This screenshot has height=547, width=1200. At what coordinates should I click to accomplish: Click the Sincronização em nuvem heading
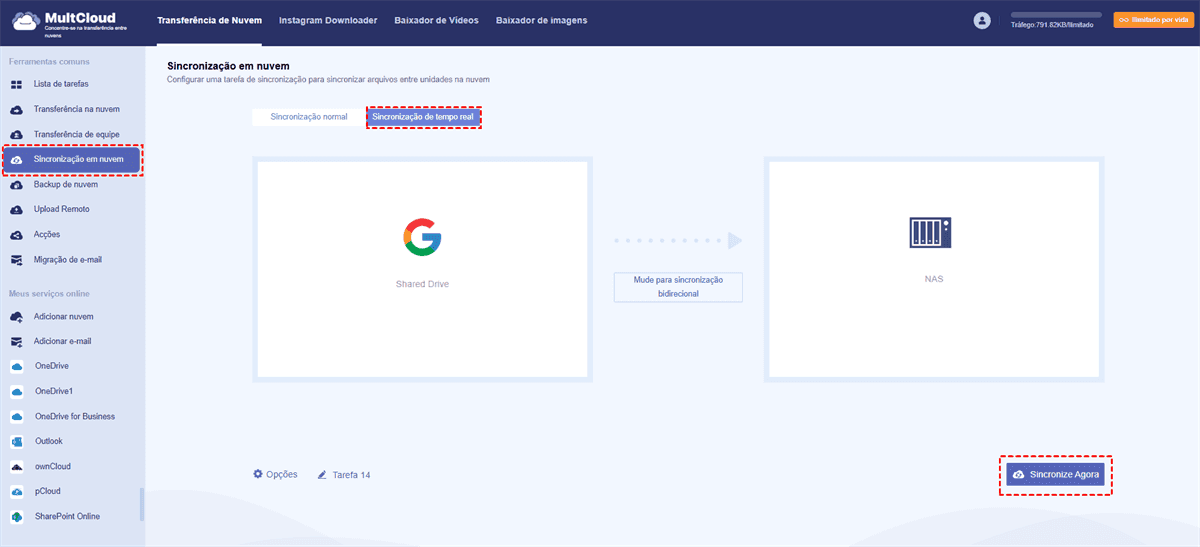[228, 66]
